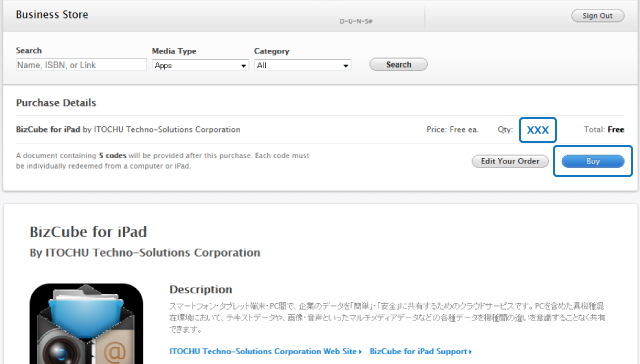Image resolution: width=640 pixels, height=364 pixels.
Task: Click 'By ITOCHU Techno-Solutions Corporation' subtitle
Action: click(145, 253)
